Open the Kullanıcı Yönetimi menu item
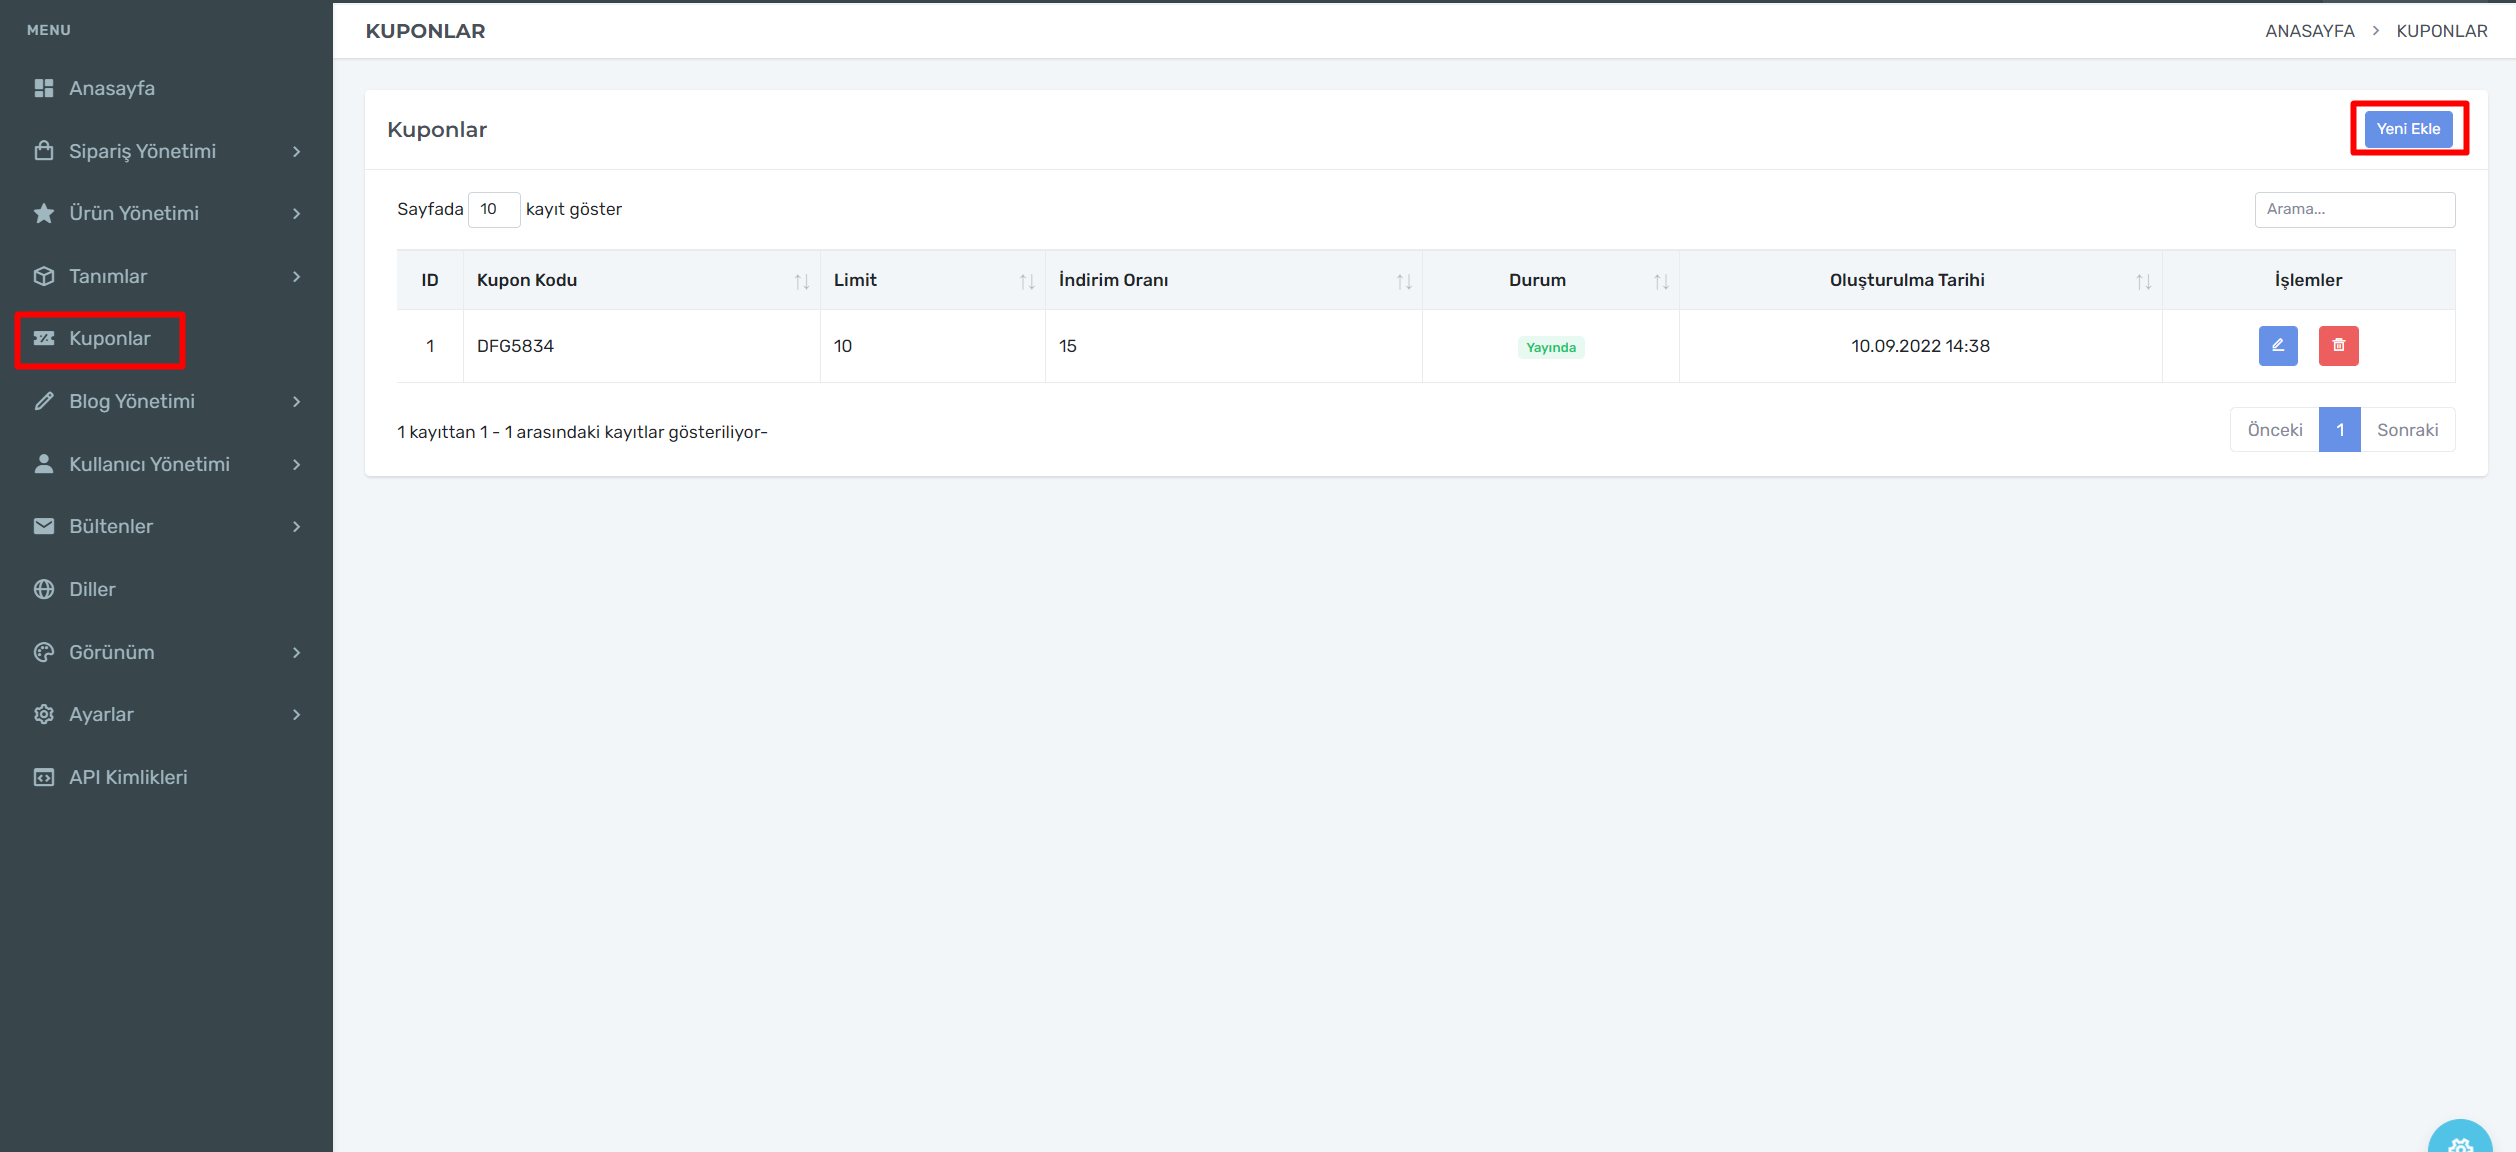2516x1152 pixels. pos(149,464)
